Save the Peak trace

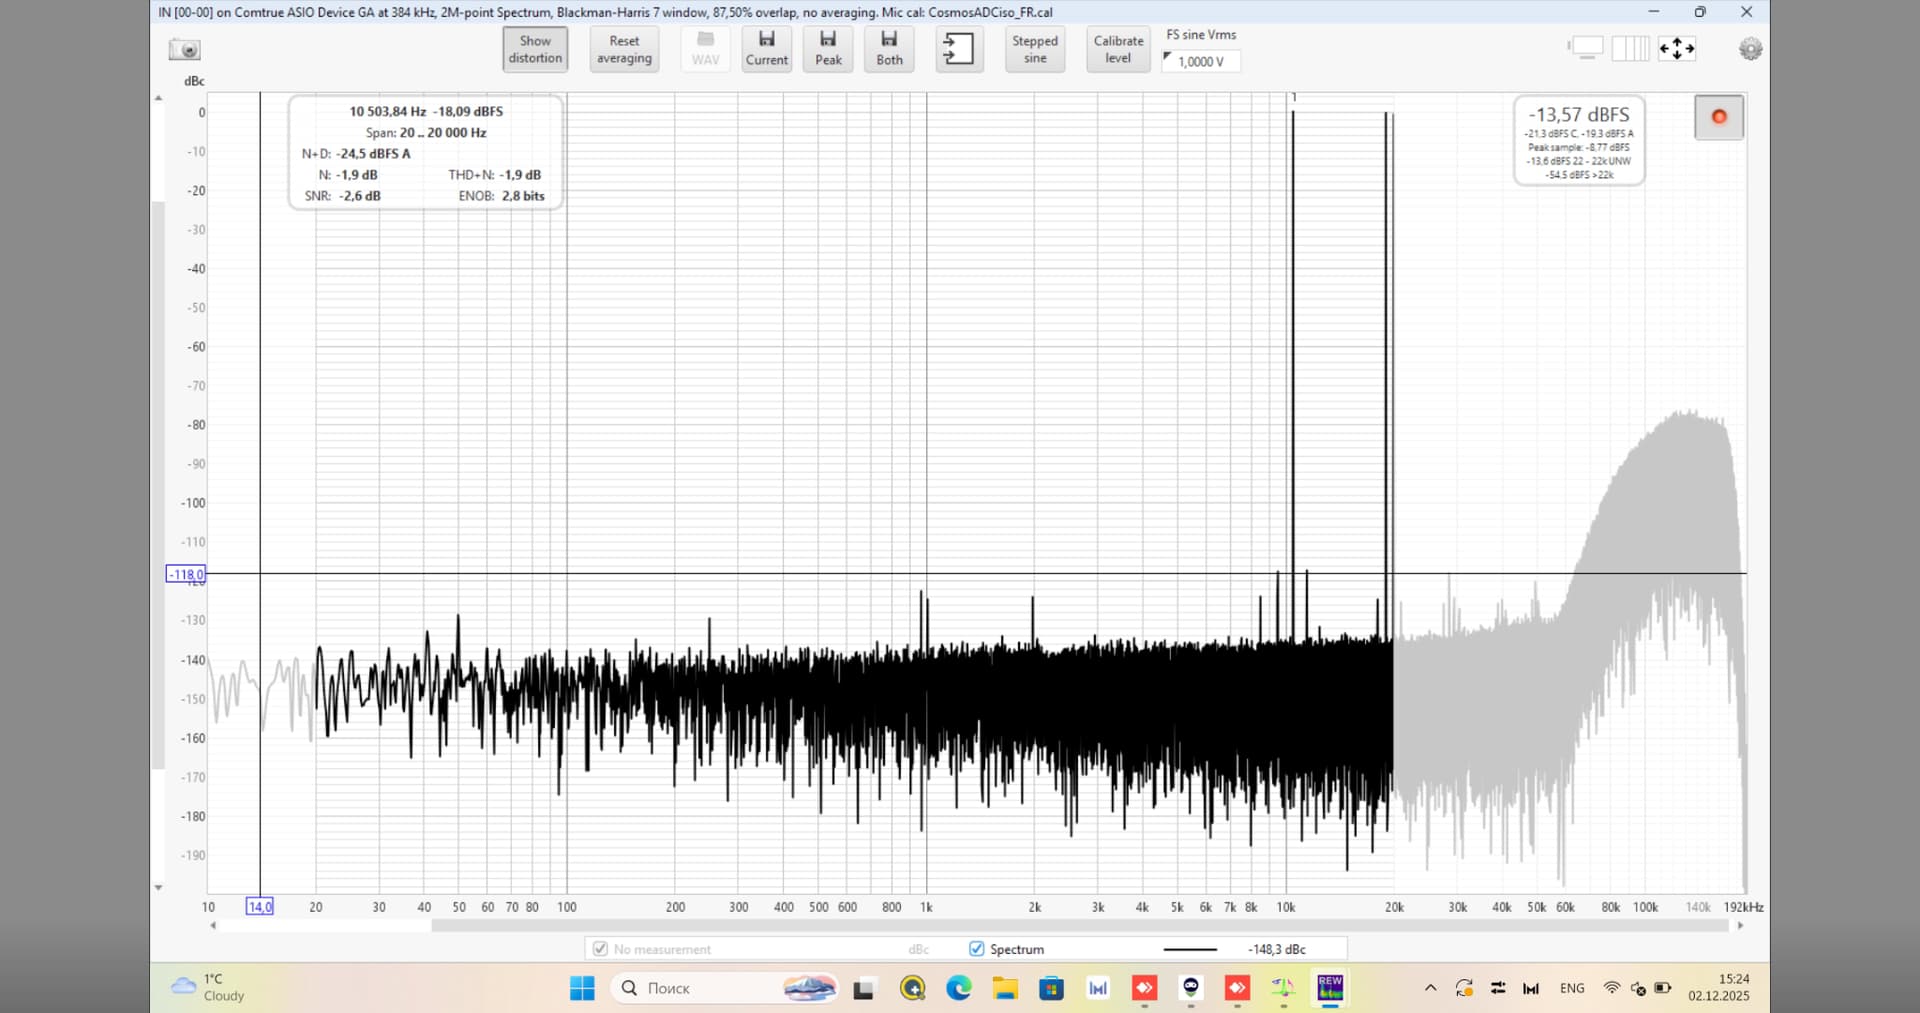(x=828, y=48)
